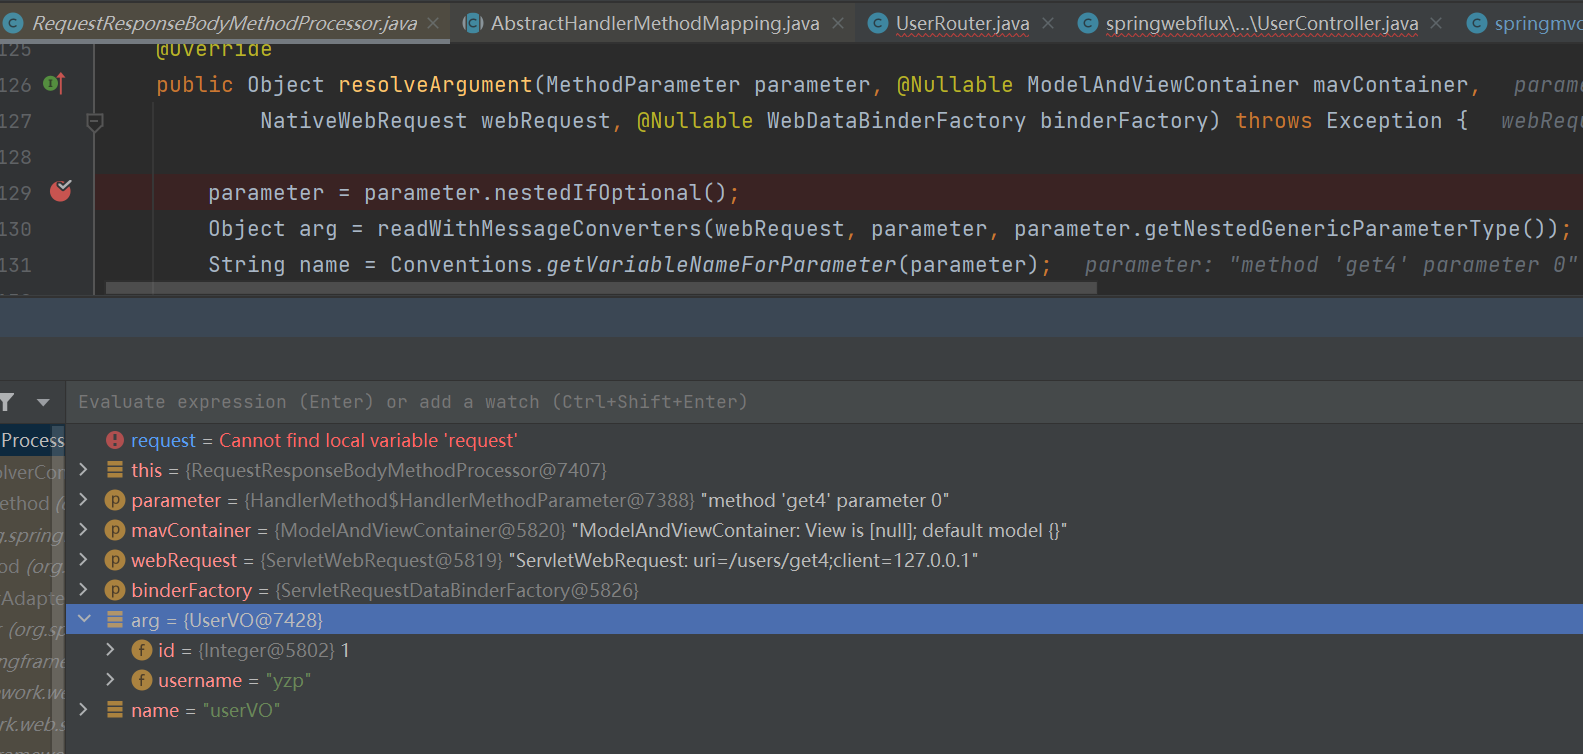Click the error icon beside request watch

coord(115,440)
